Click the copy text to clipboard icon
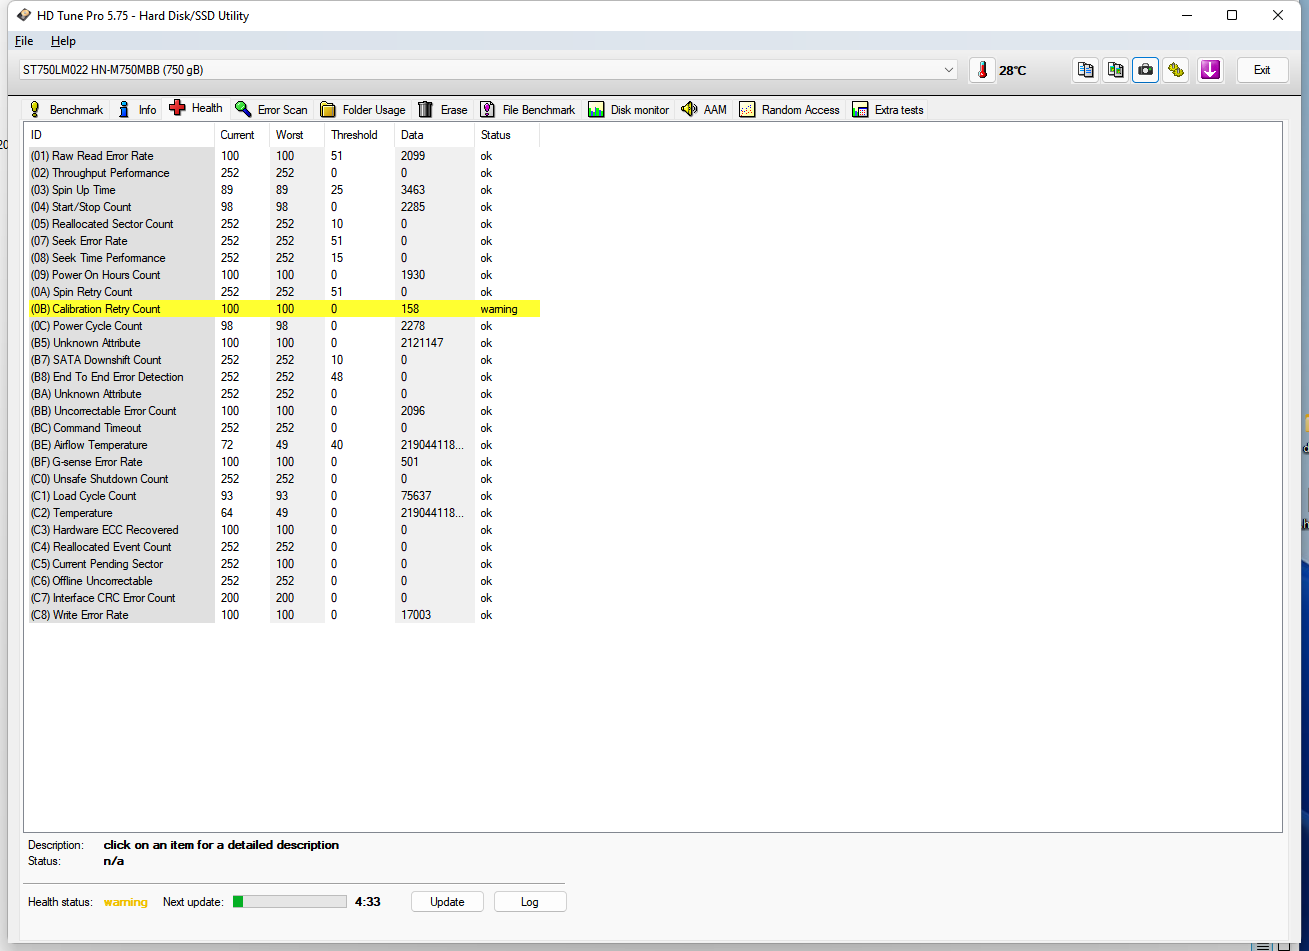1309x951 pixels. point(1085,70)
